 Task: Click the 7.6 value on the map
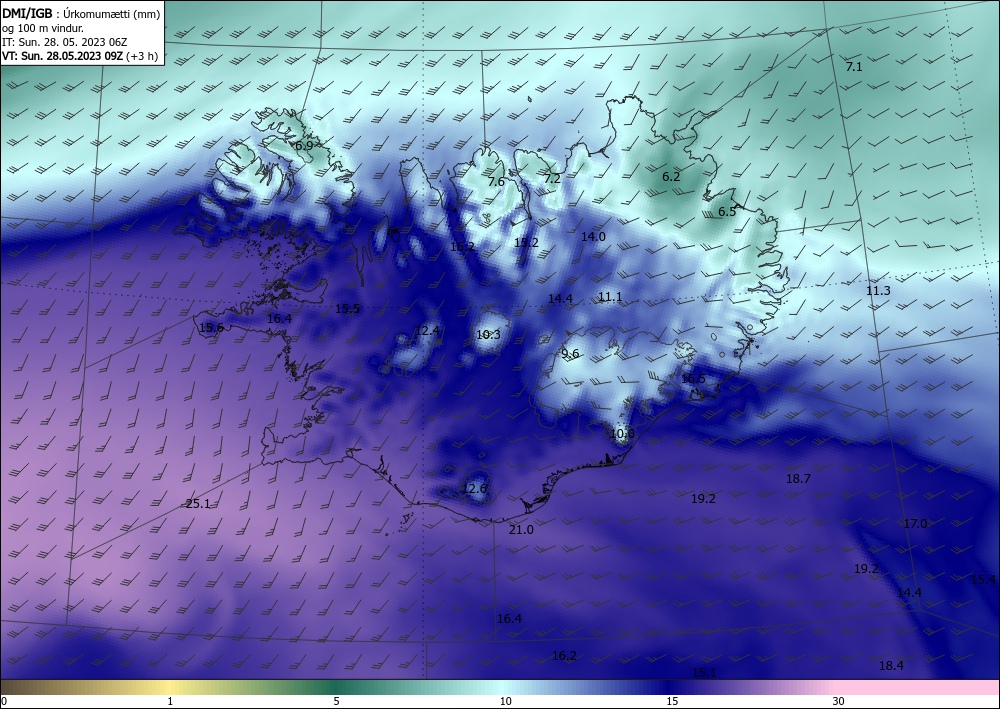(x=496, y=182)
